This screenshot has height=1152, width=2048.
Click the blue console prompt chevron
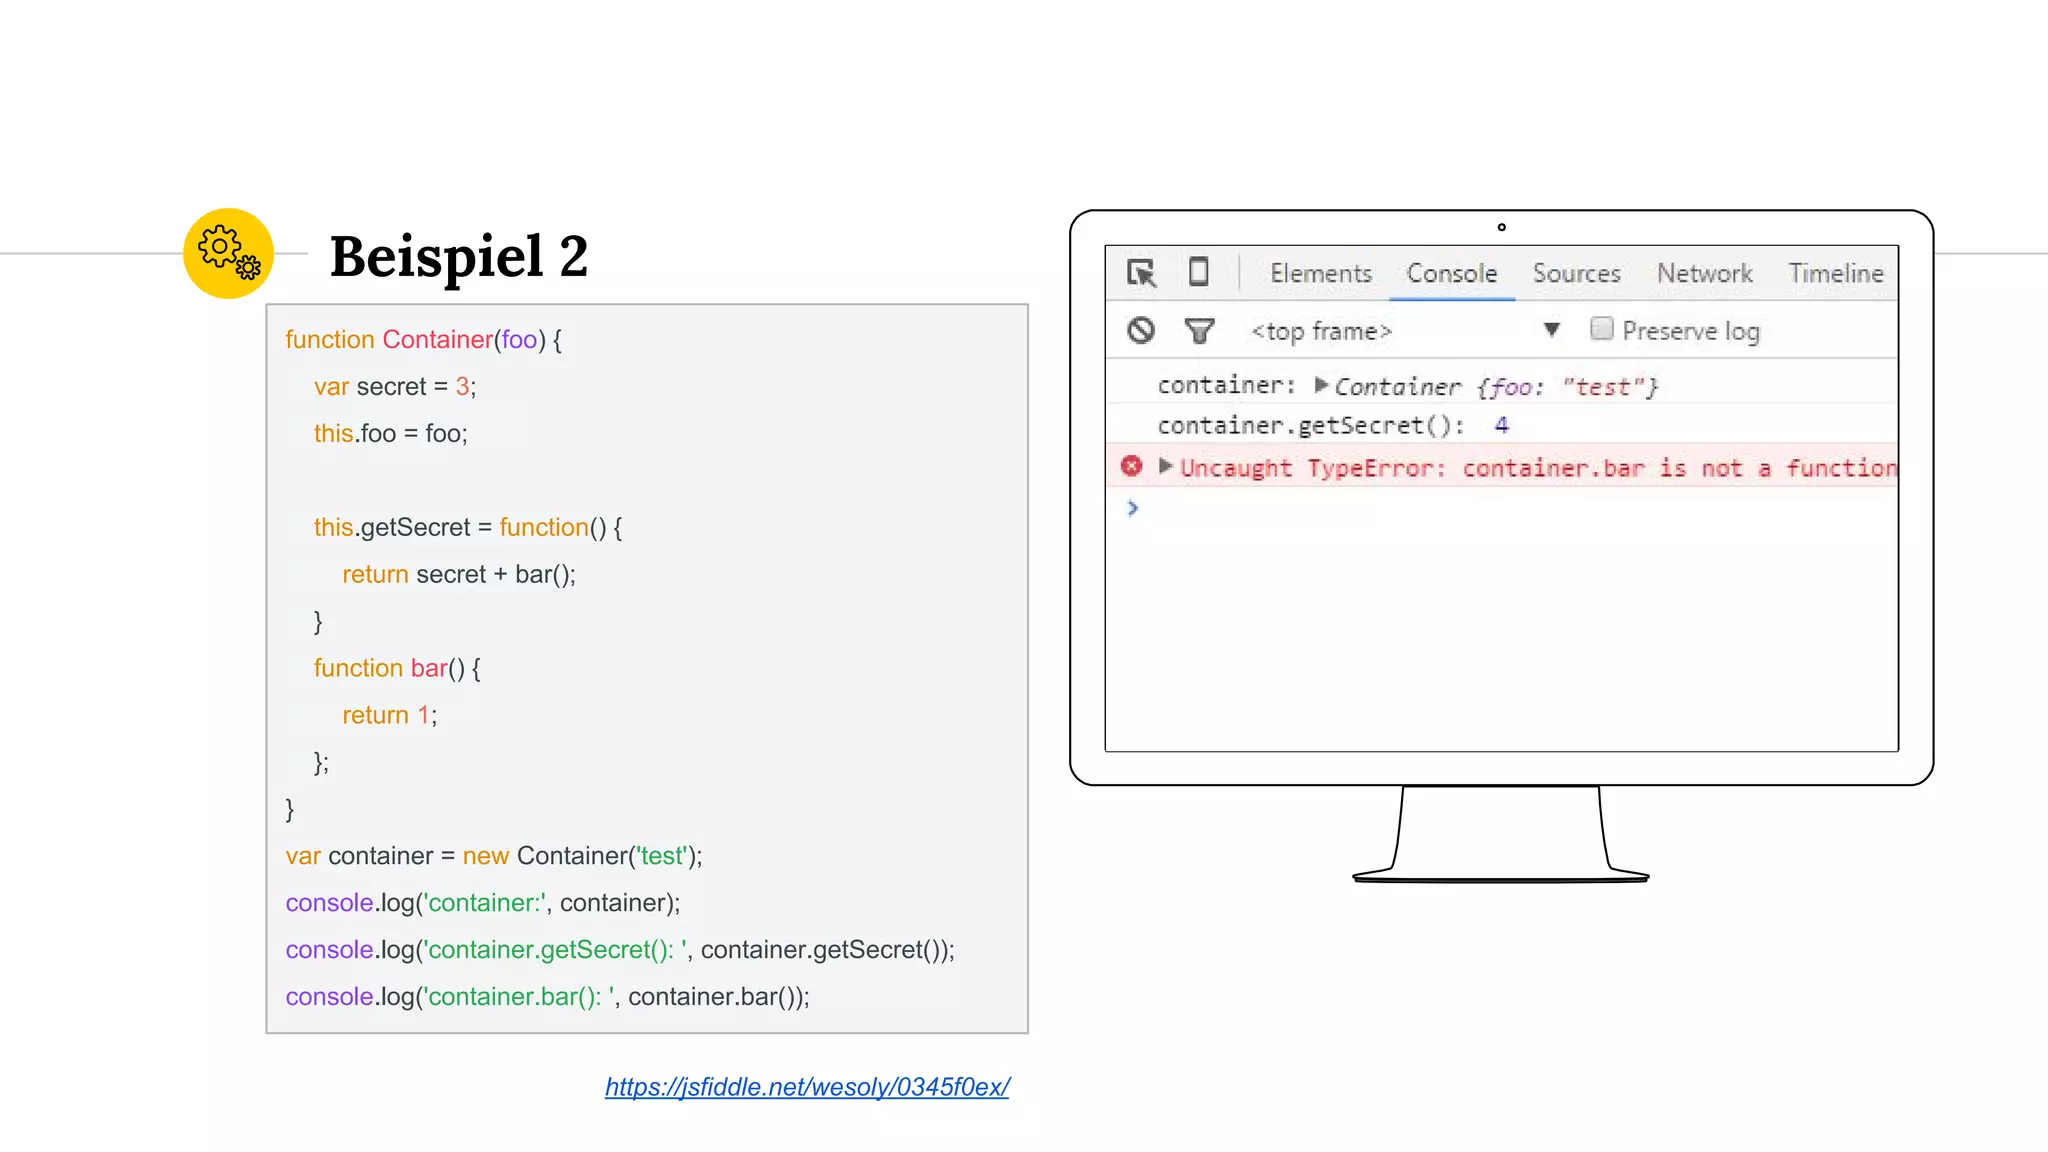coord(1132,508)
